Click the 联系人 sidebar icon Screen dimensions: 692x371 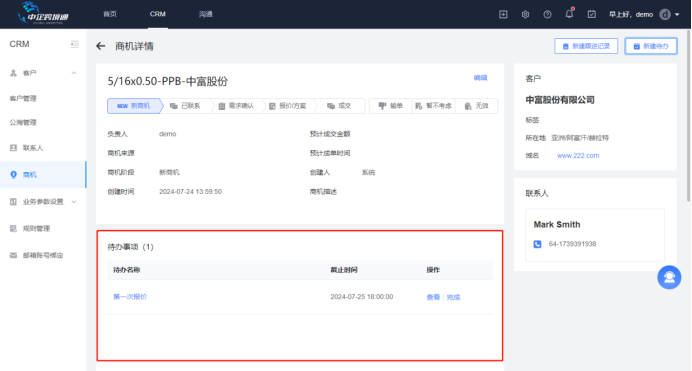13,148
